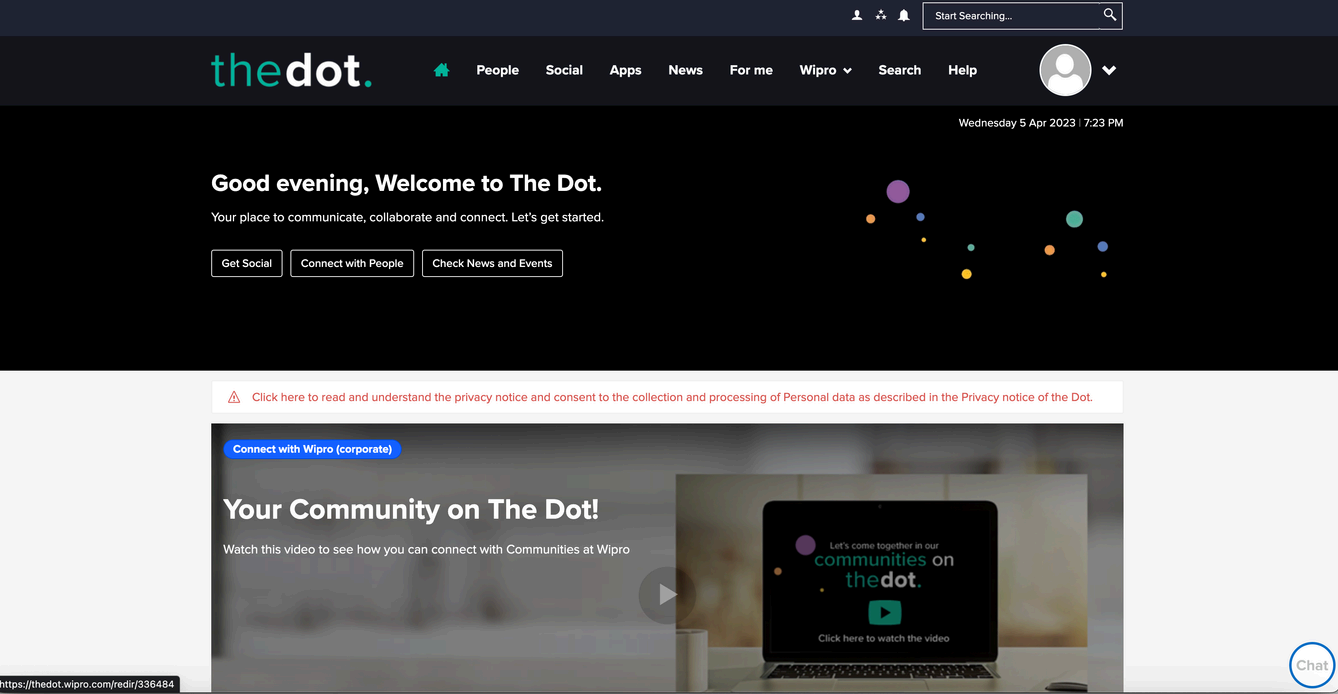
Task: Click the Connect with Wipro (corporate) tag
Action: click(312, 449)
